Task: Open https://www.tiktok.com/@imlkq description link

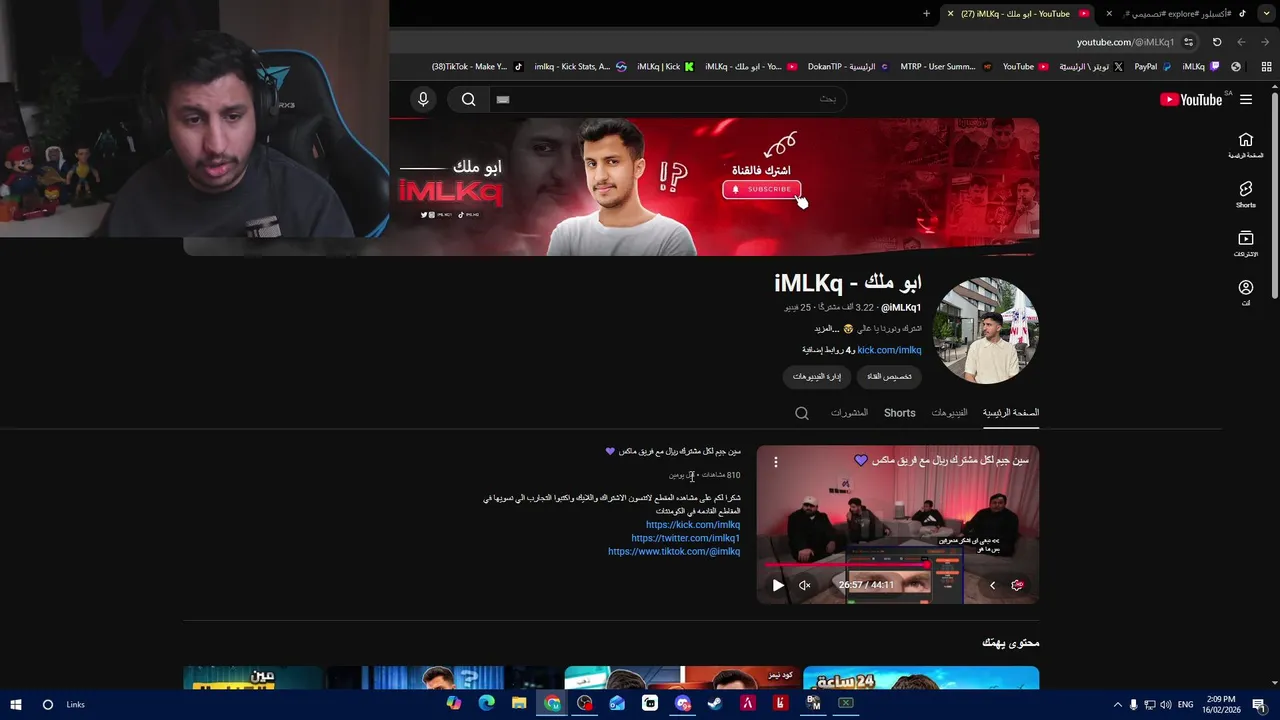Action: click(x=674, y=551)
